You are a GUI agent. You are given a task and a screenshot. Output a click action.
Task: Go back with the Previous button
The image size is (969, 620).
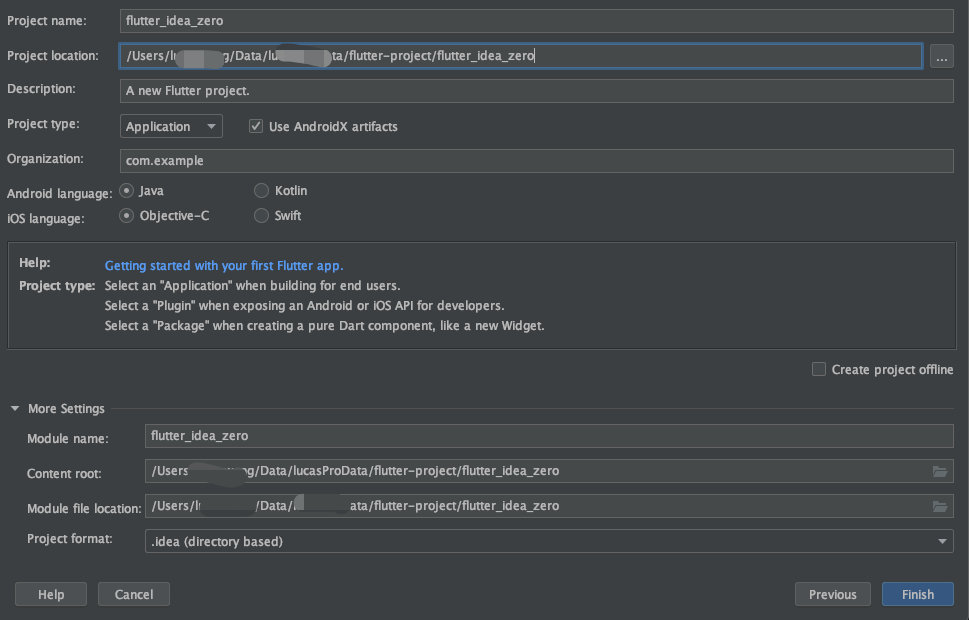coord(832,594)
